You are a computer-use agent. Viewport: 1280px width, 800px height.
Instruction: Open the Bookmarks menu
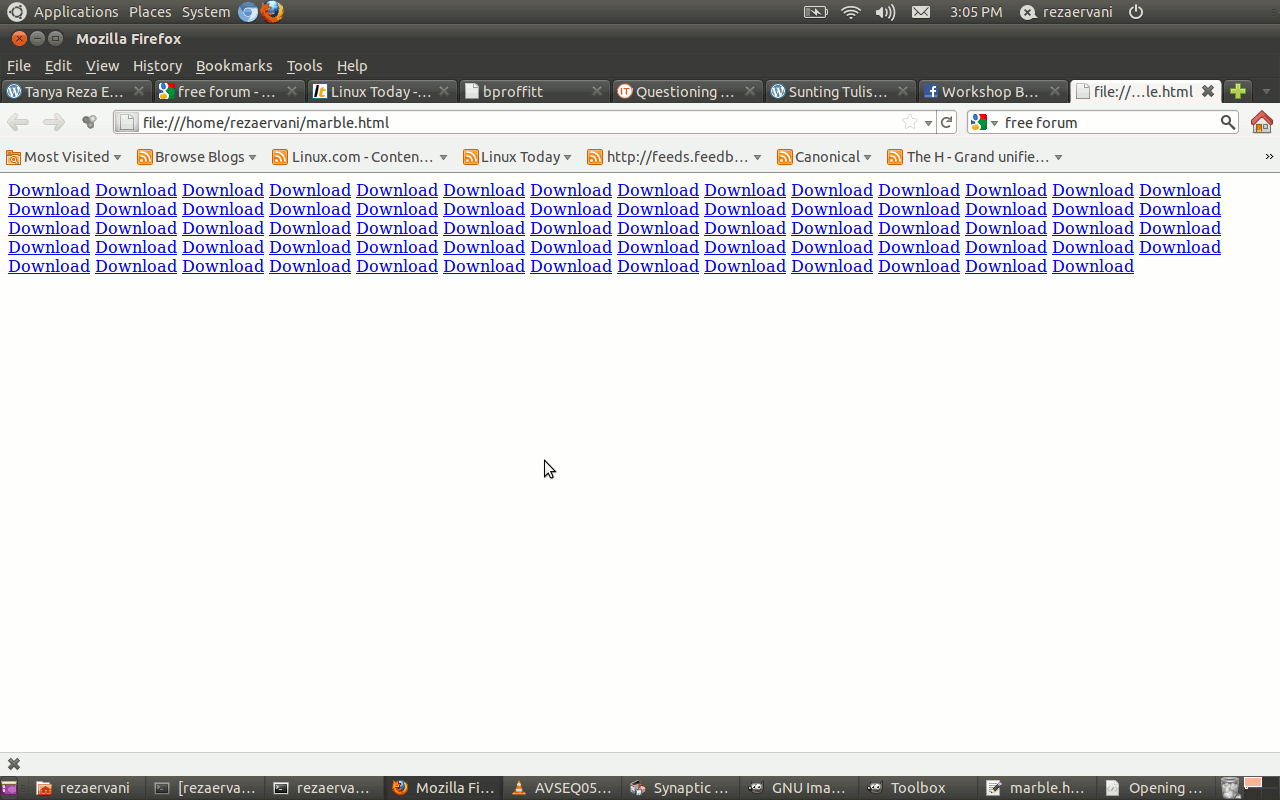(x=234, y=66)
